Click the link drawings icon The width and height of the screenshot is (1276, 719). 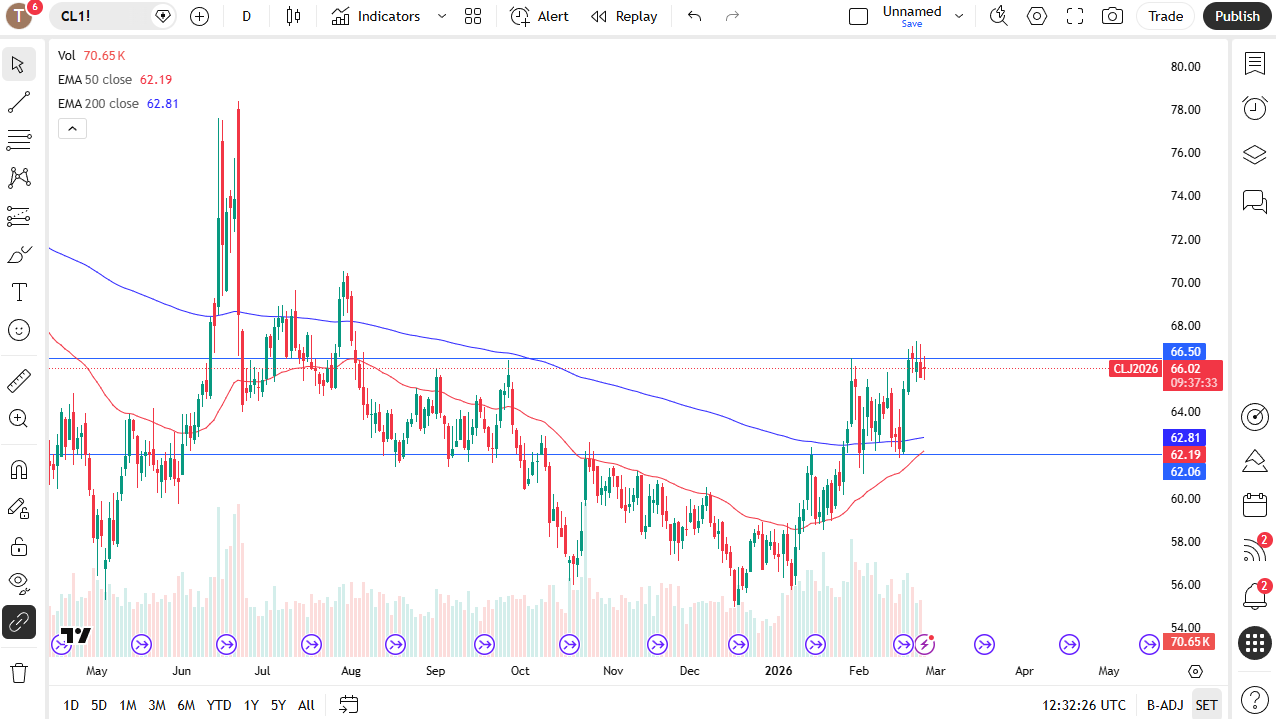point(18,622)
